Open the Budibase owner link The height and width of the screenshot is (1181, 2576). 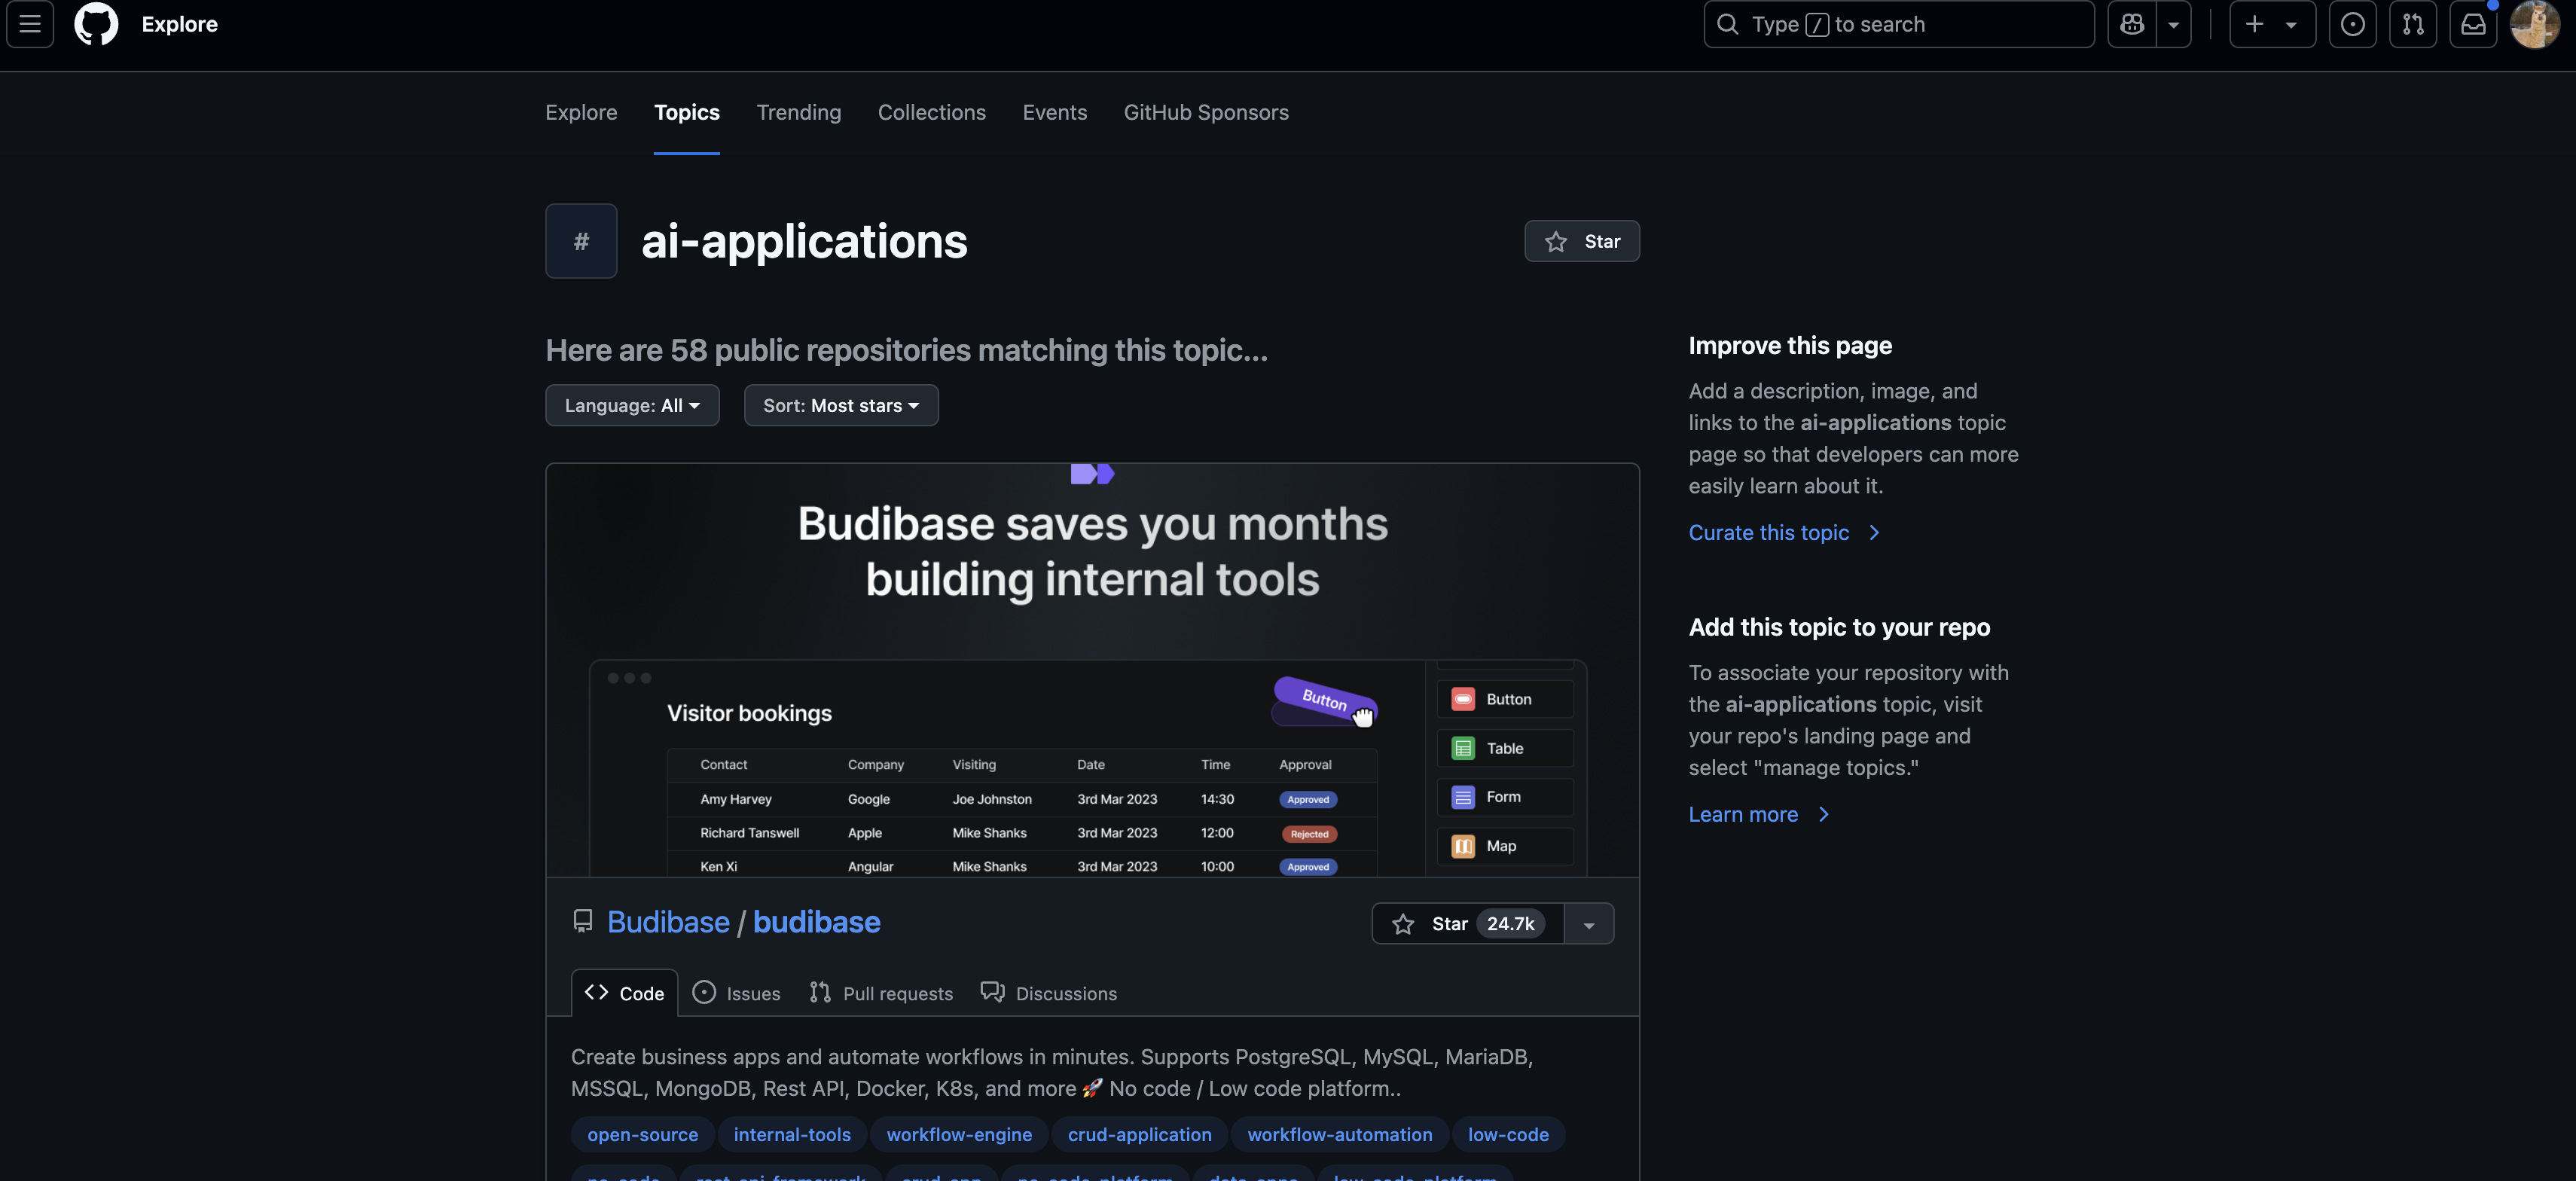668,922
